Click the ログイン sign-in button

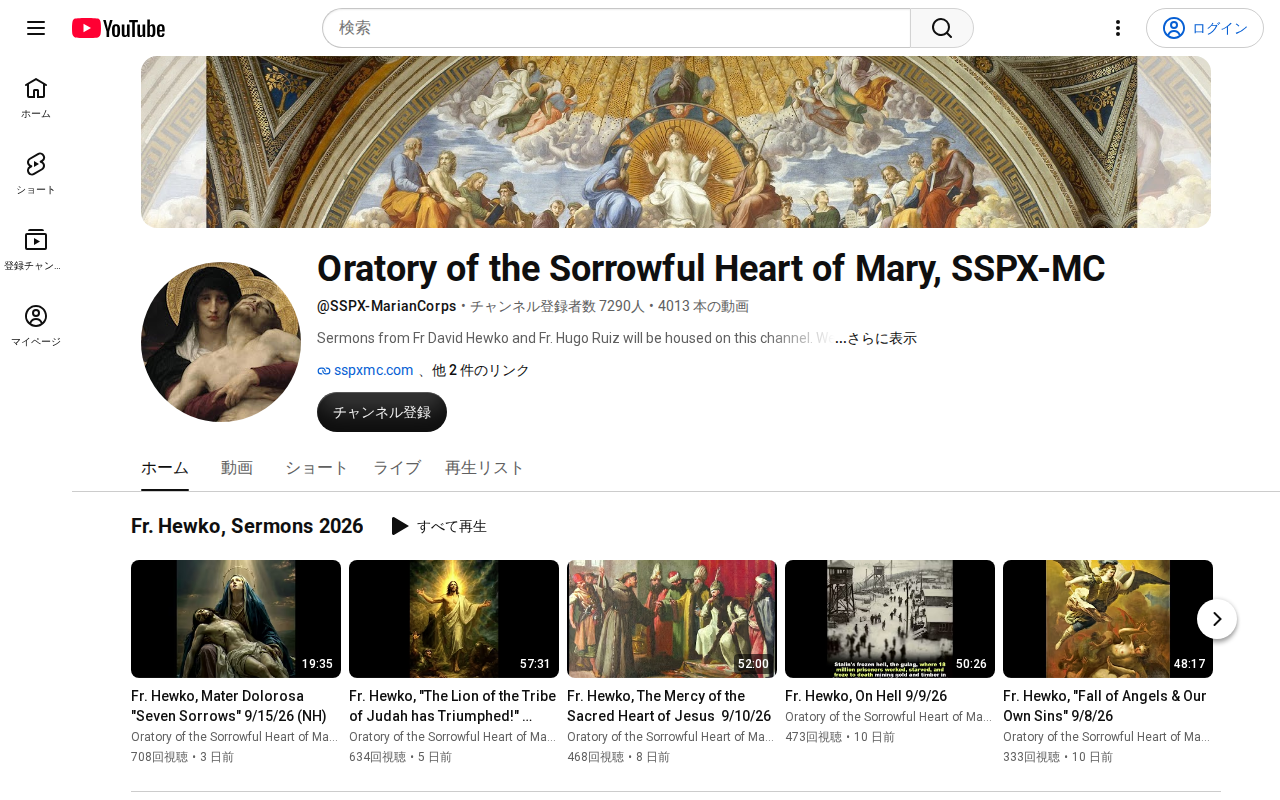click(x=1205, y=28)
